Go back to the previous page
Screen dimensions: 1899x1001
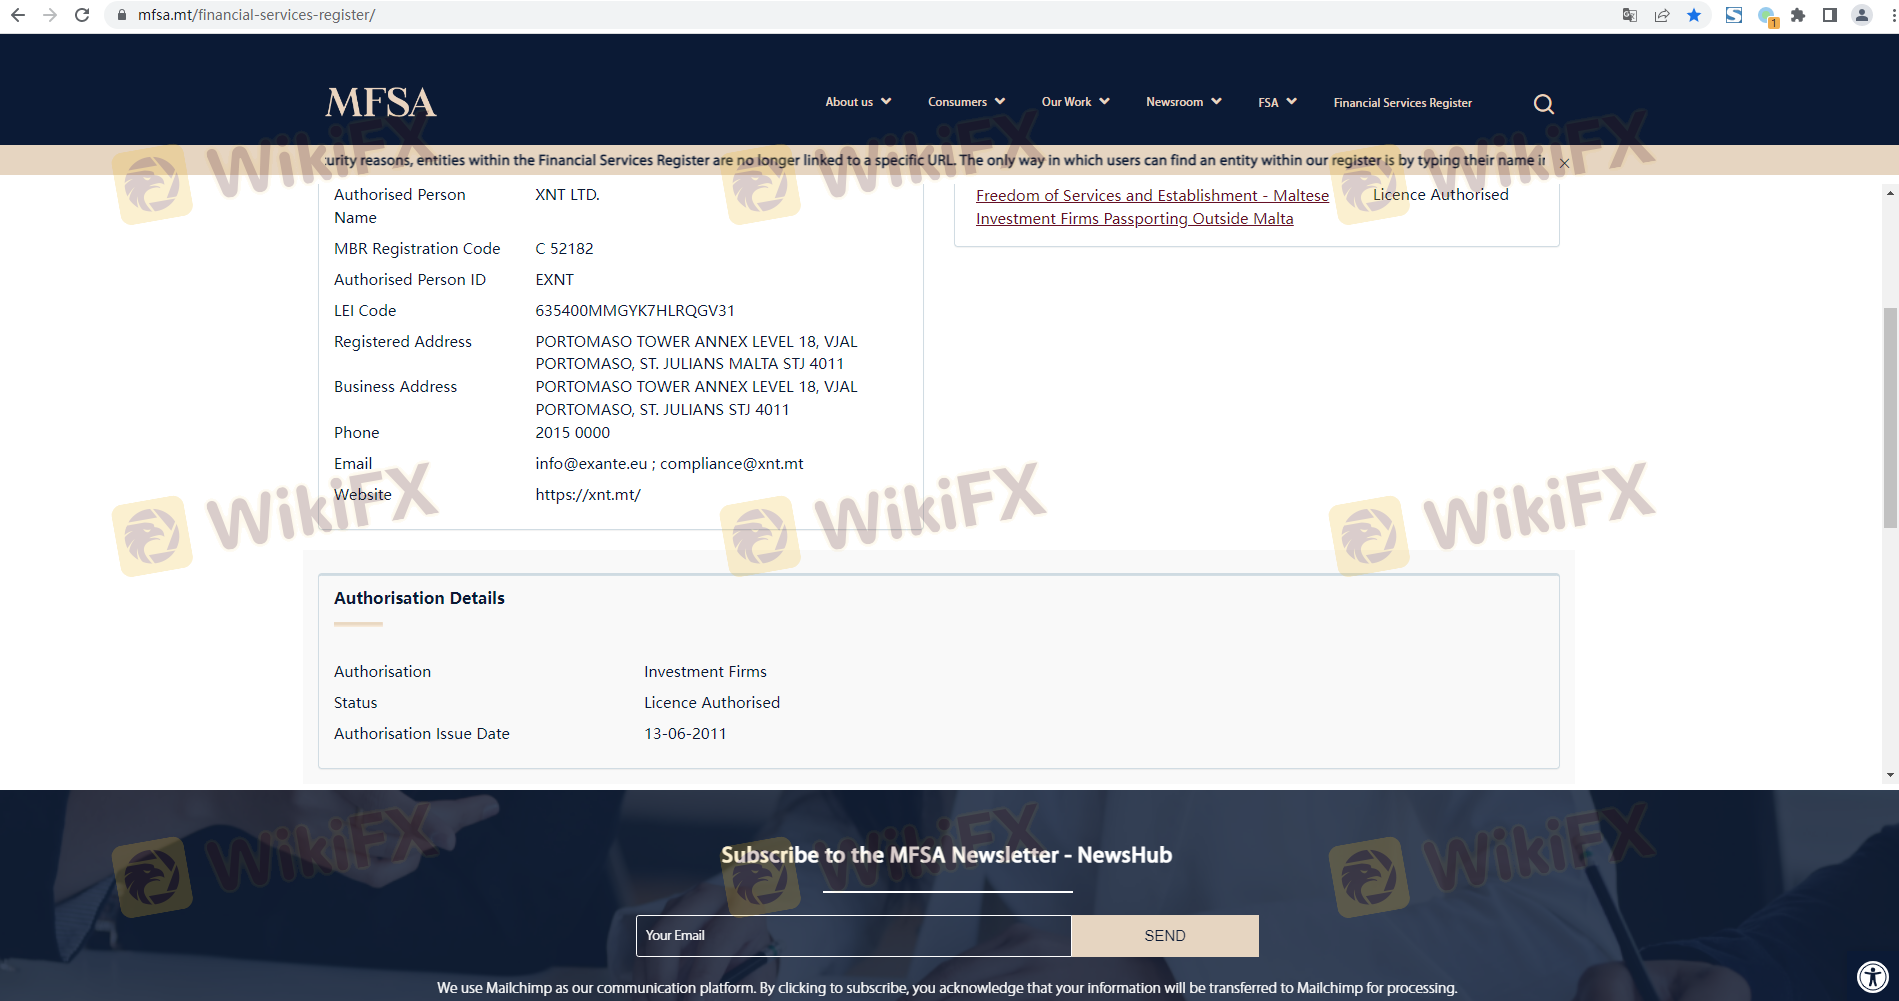18,15
